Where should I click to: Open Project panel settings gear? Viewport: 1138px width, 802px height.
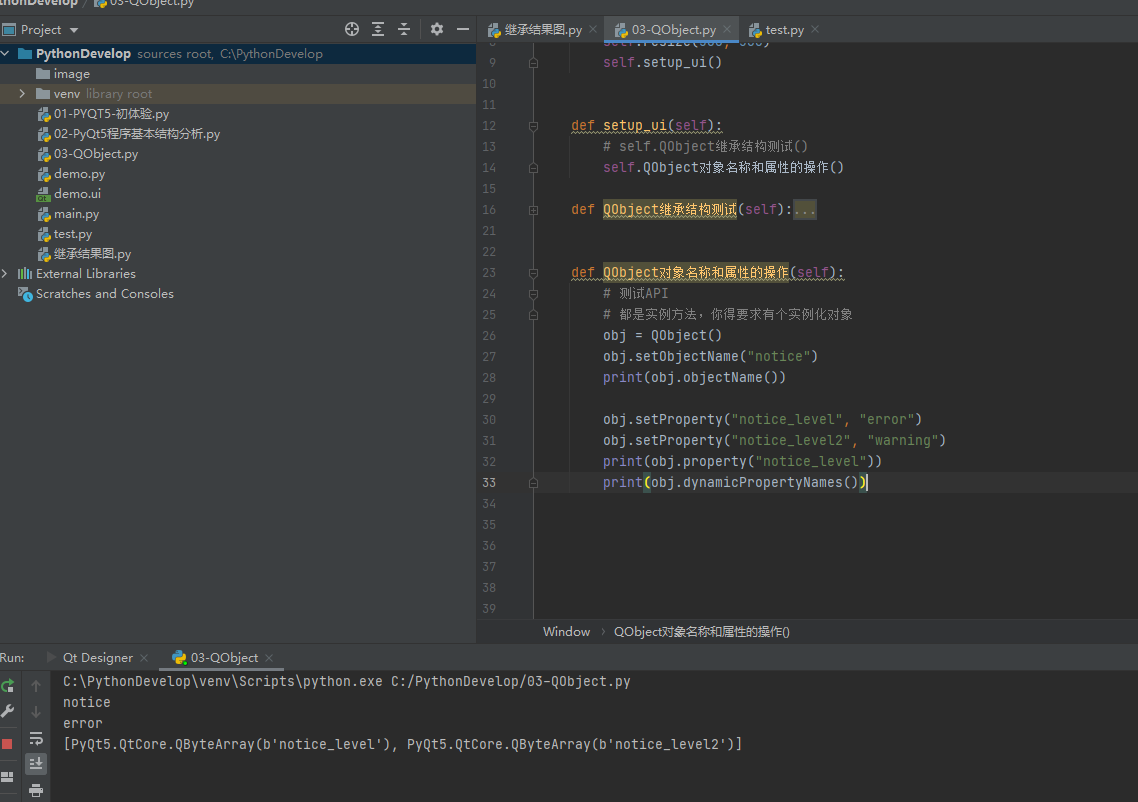point(437,30)
